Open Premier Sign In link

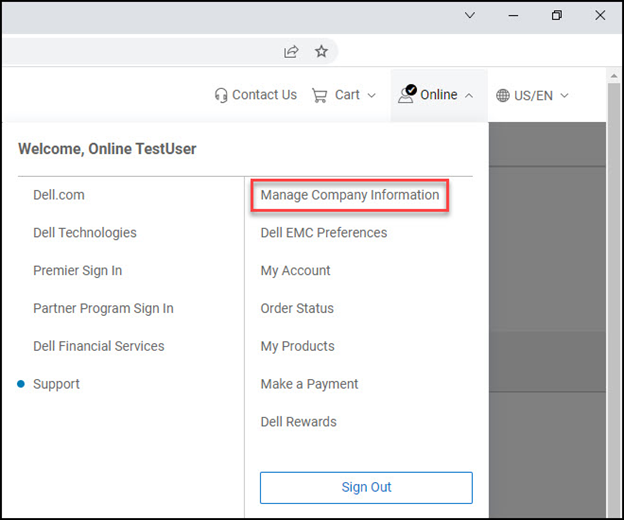77,271
